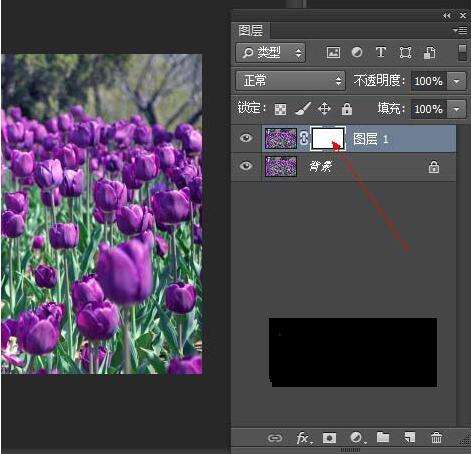Hide 图层 1 with its eye icon
Image resolution: width=471 pixels, height=454 pixels.
246,138
